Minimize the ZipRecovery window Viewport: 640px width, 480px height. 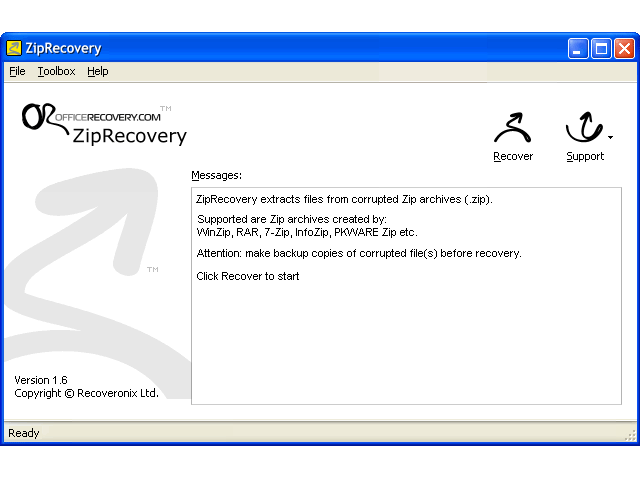pyautogui.click(x=578, y=49)
